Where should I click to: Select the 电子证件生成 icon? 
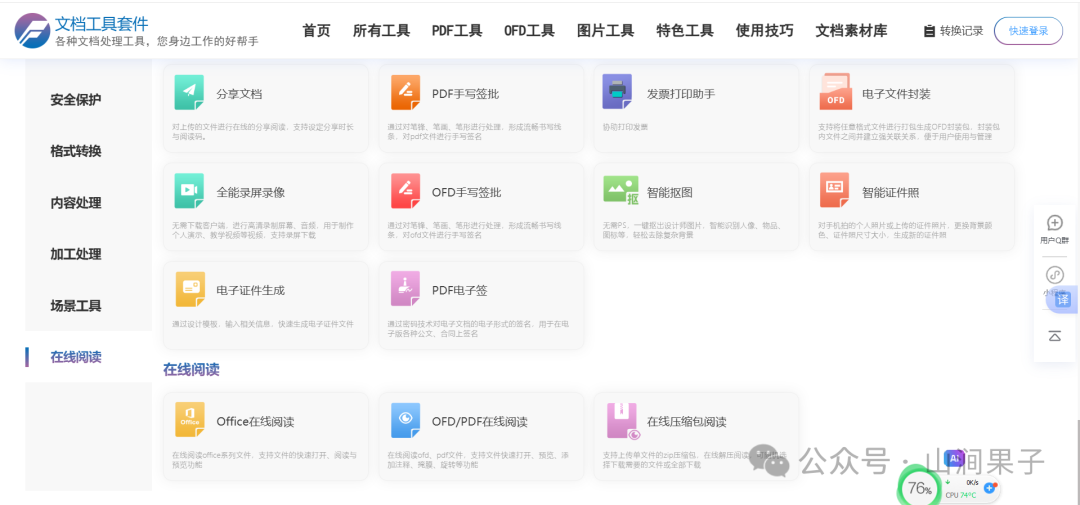tap(190, 289)
